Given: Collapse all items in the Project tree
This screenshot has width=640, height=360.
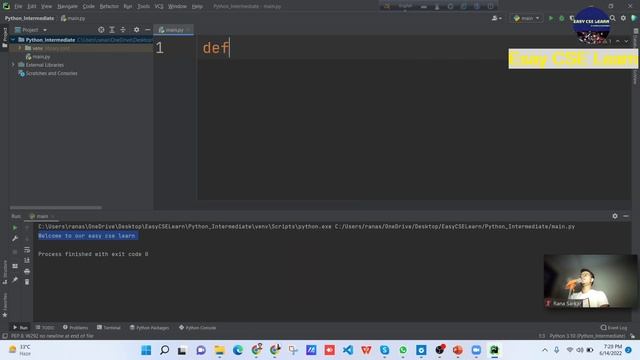Looking at the screenshot, I should (123, 30).
